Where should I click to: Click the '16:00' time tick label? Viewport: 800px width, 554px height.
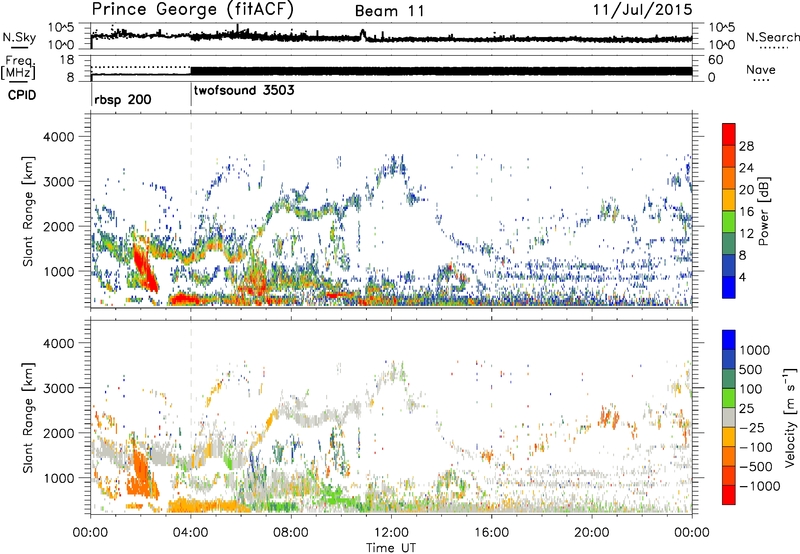(491, 533)
